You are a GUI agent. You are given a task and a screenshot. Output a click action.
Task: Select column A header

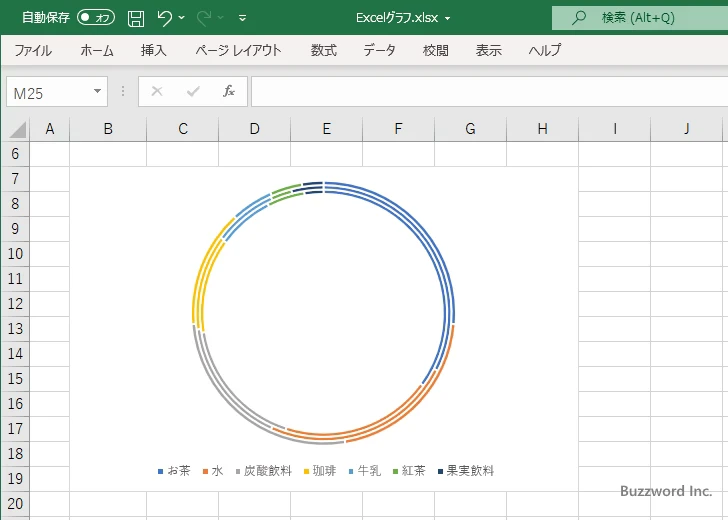(x=50, y=129)
